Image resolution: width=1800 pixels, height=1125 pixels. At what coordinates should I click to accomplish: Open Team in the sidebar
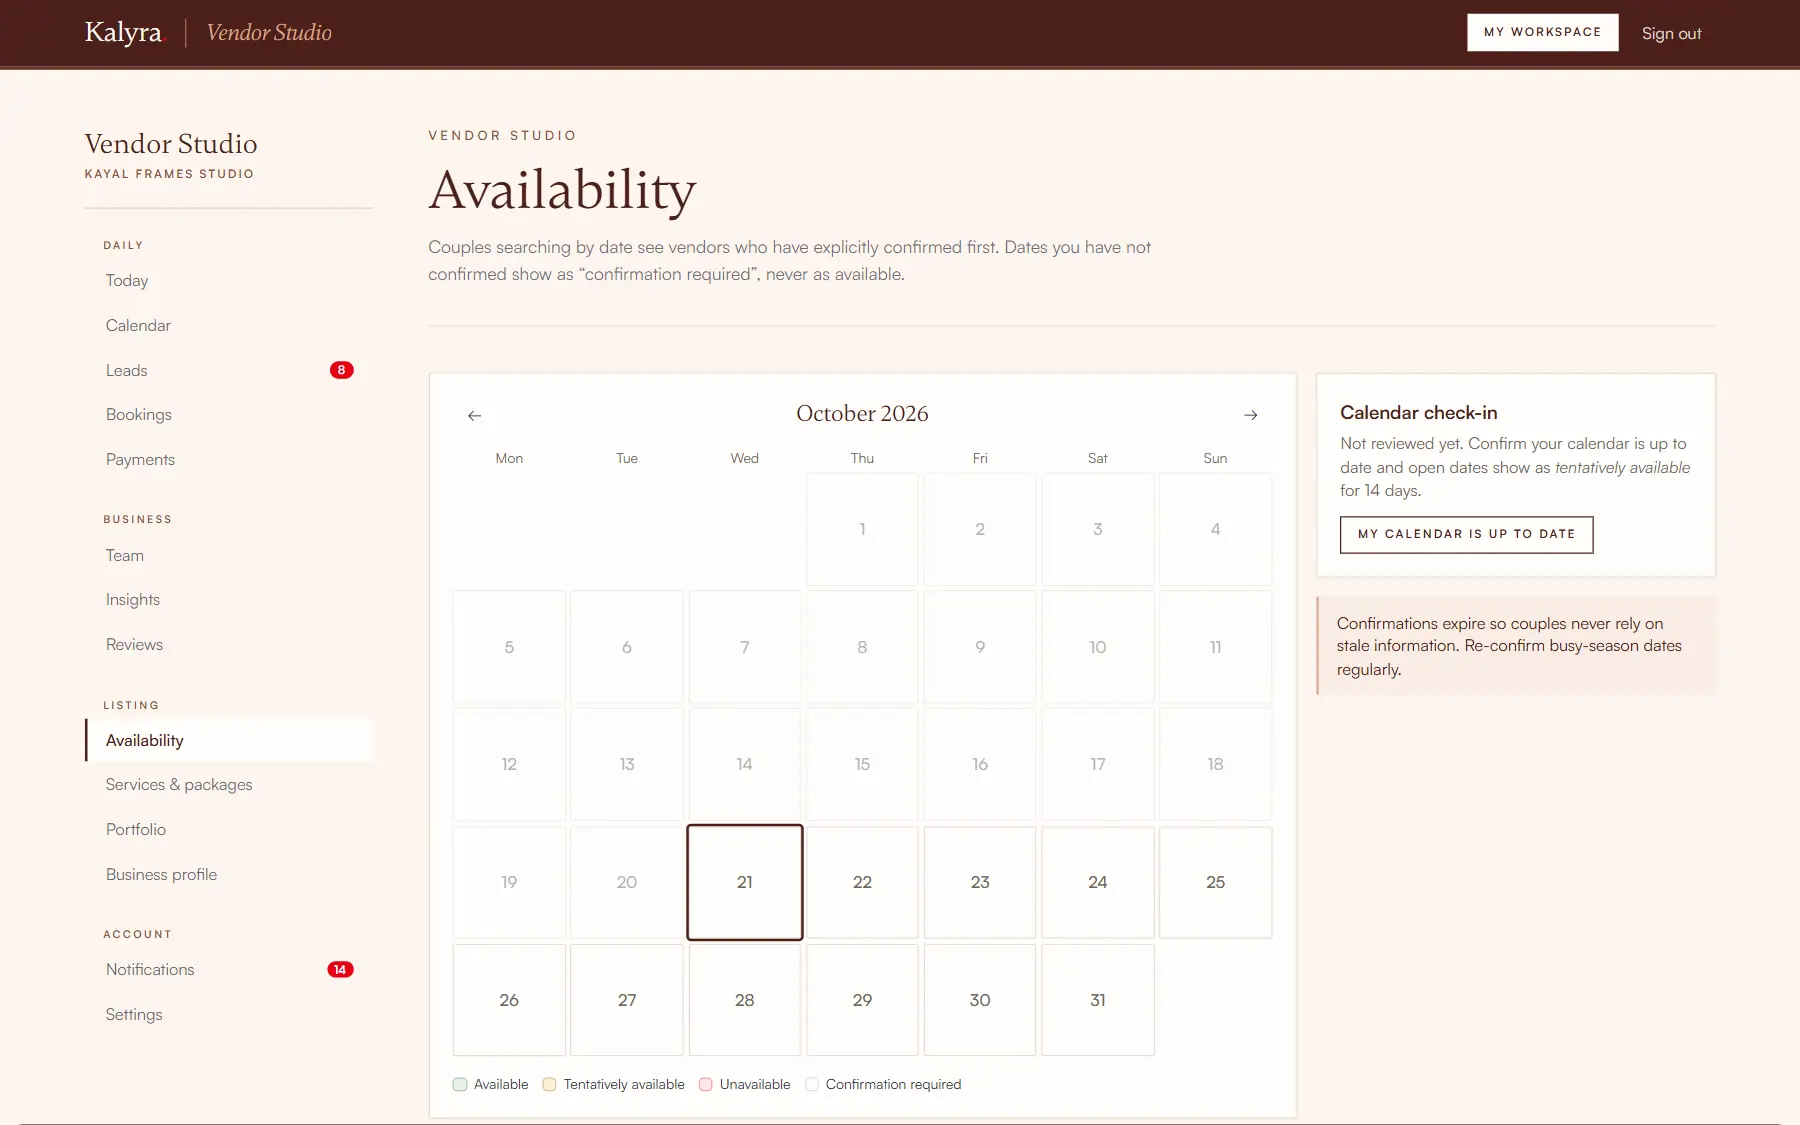coord(229,555)
